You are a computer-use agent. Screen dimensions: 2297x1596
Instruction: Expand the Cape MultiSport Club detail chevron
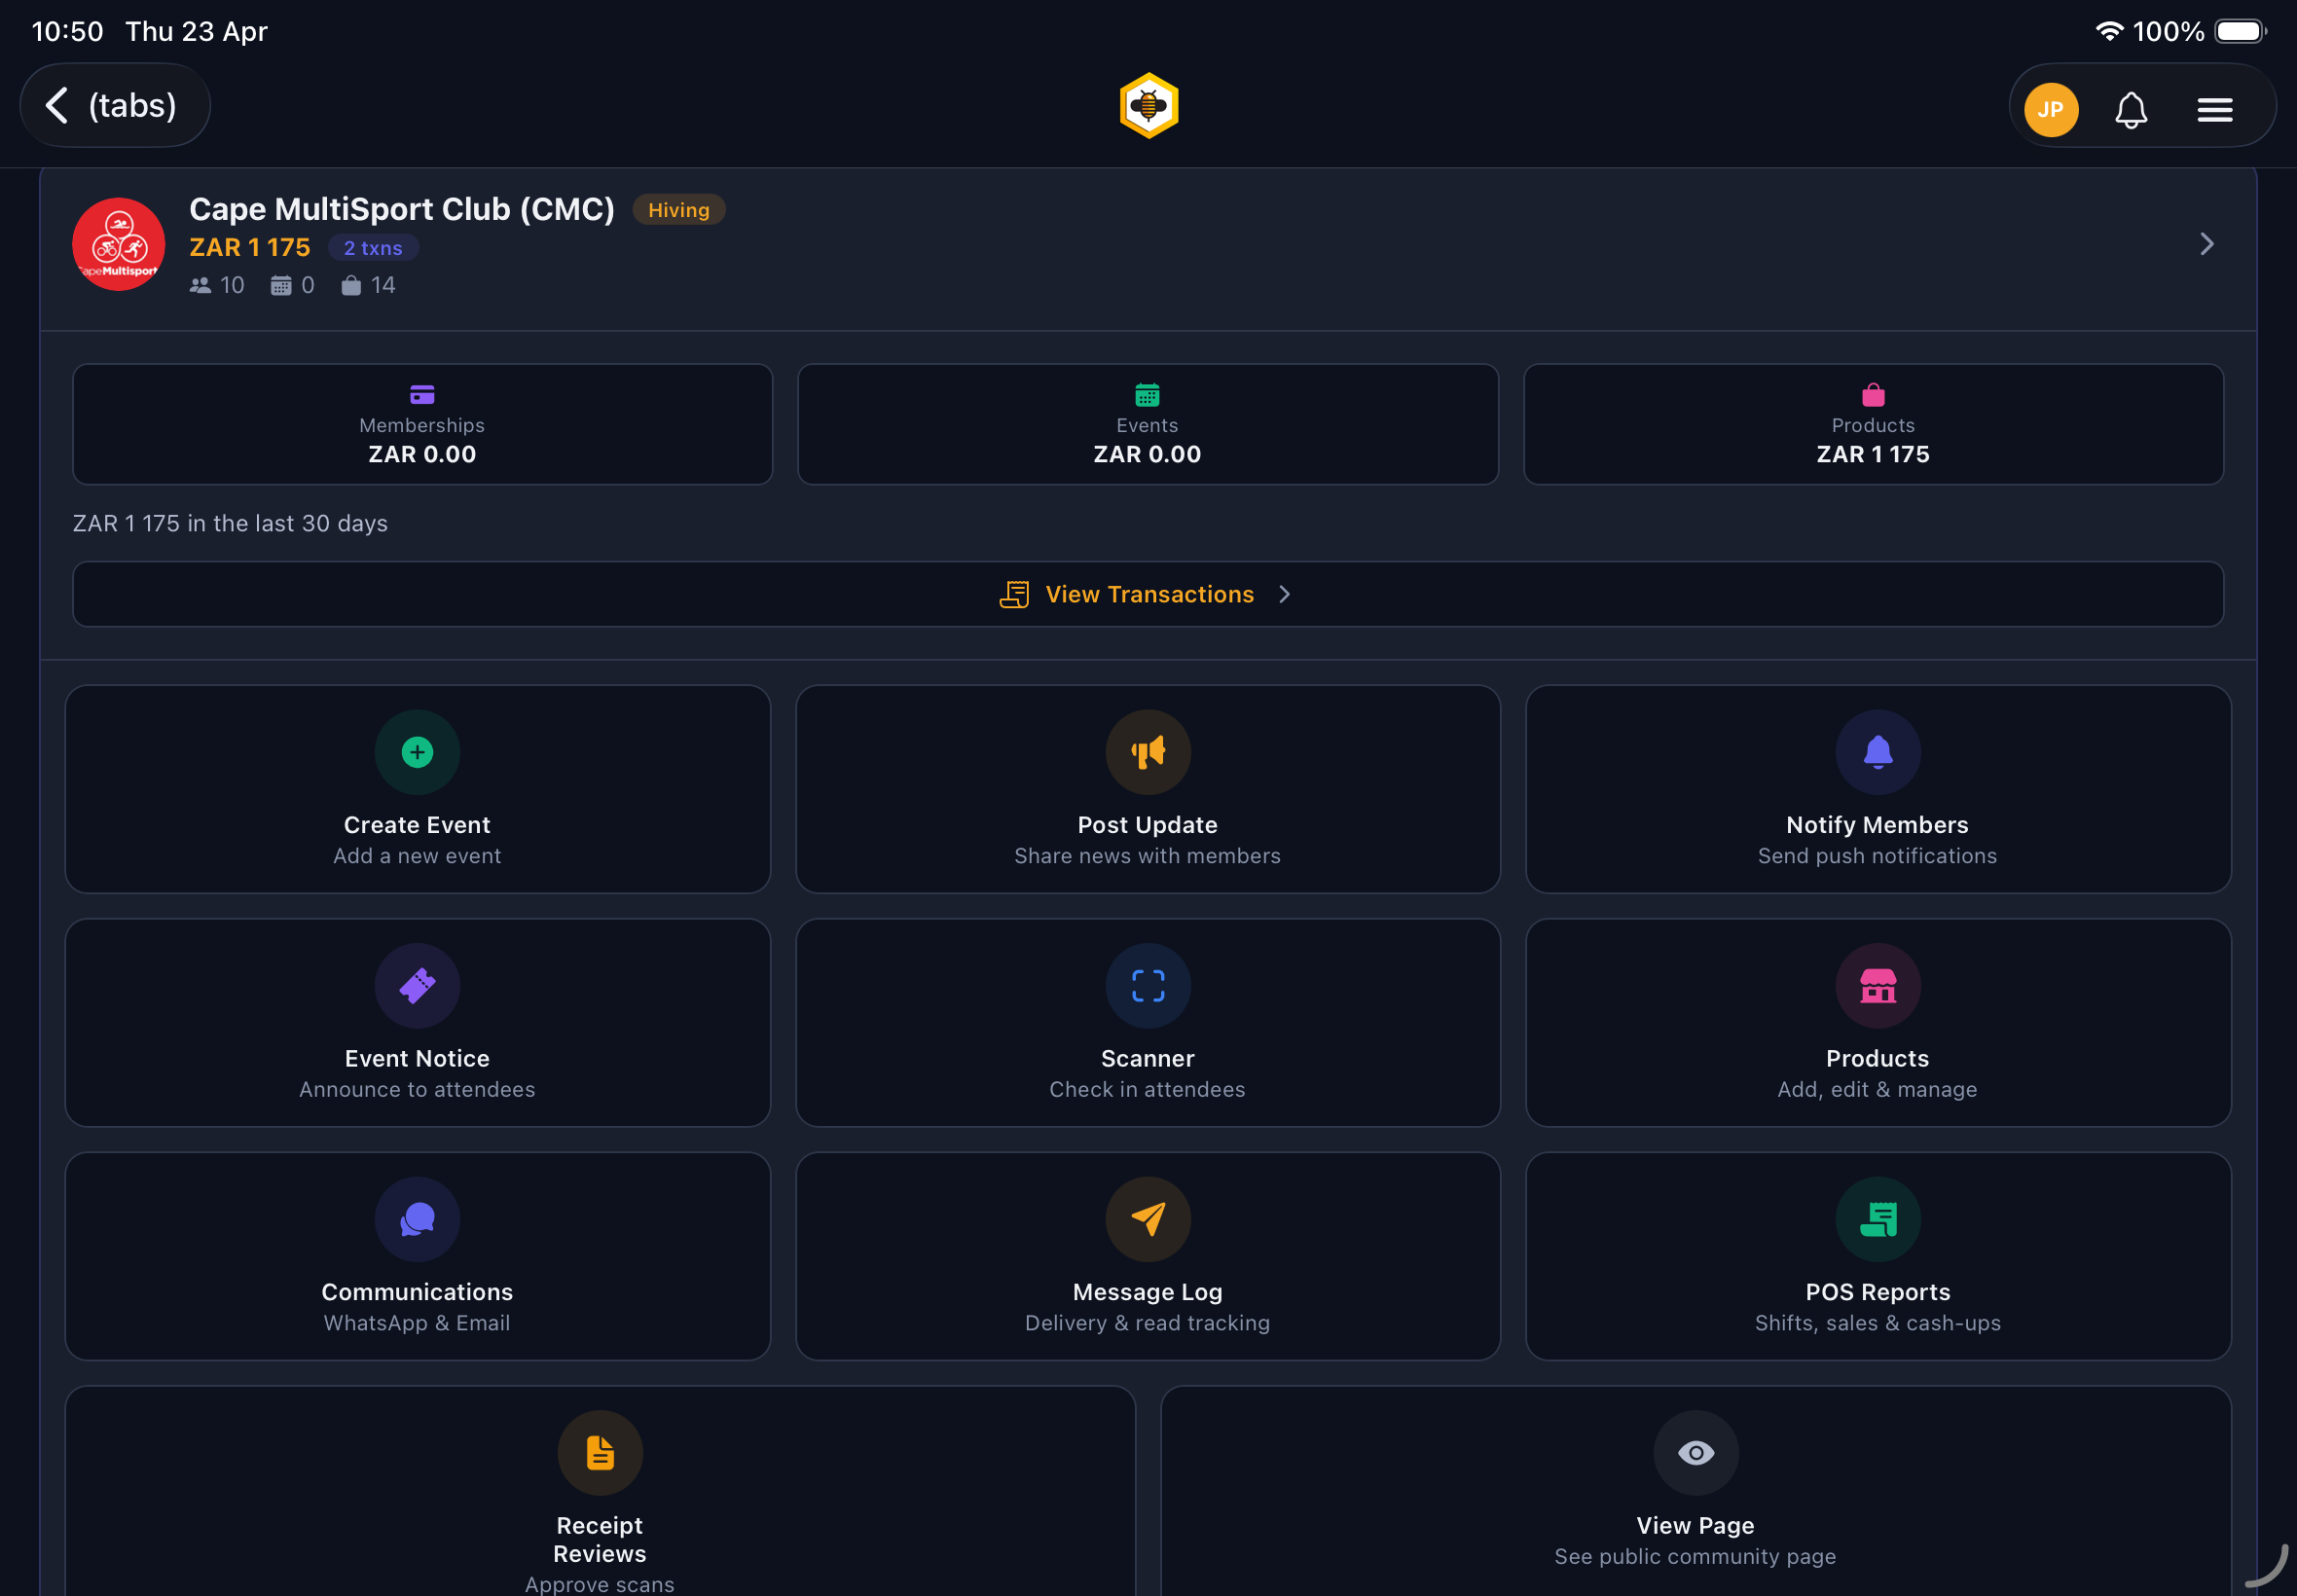[2206, 243]
